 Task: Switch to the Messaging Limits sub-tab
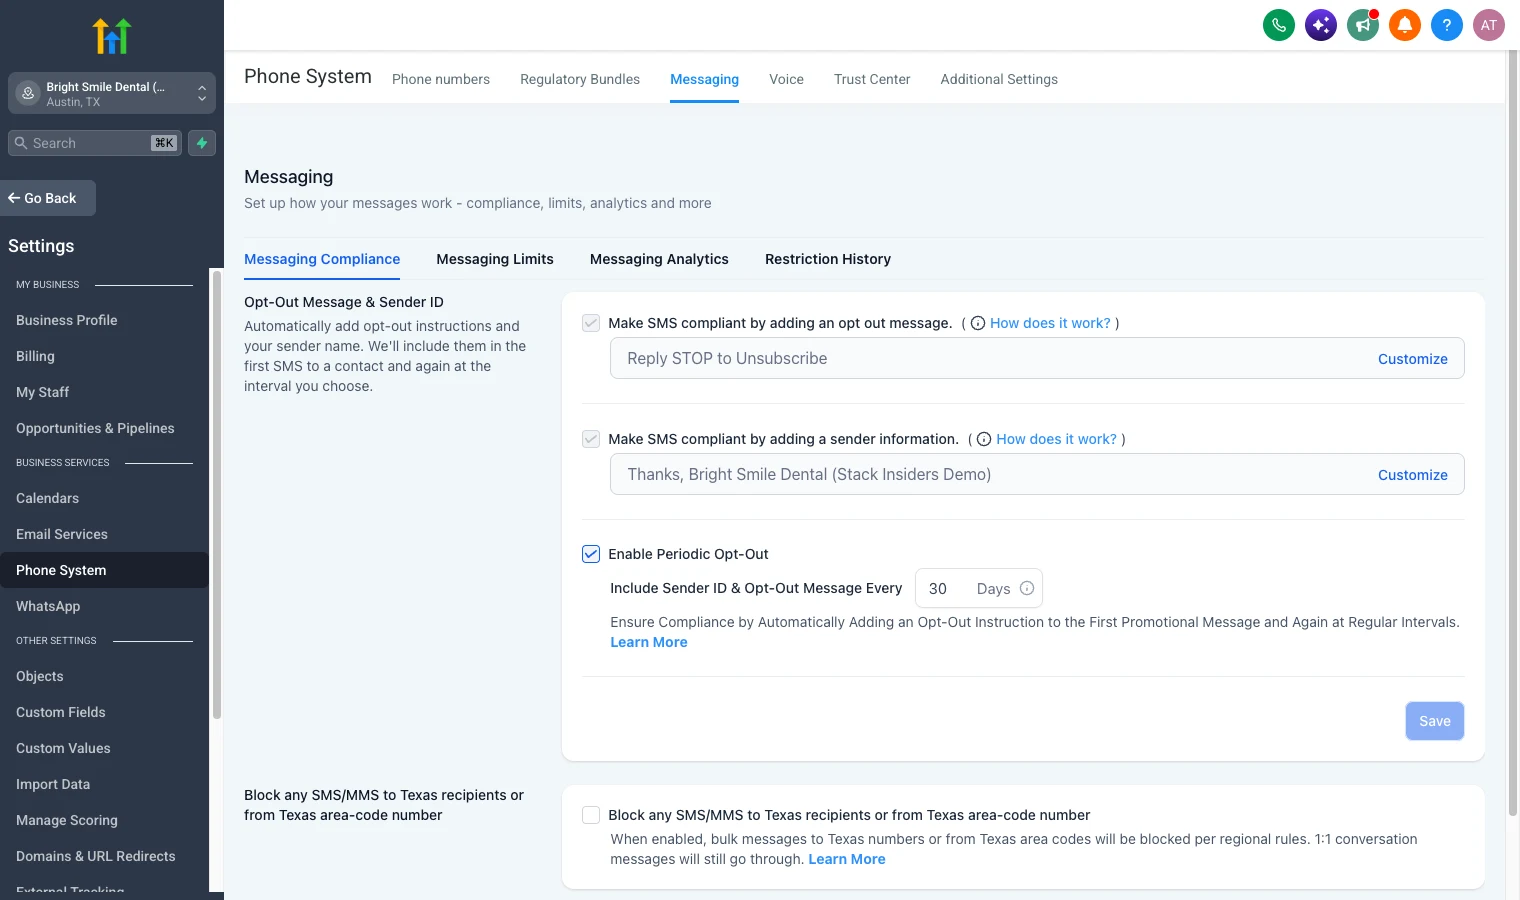[x=495, y=259]
